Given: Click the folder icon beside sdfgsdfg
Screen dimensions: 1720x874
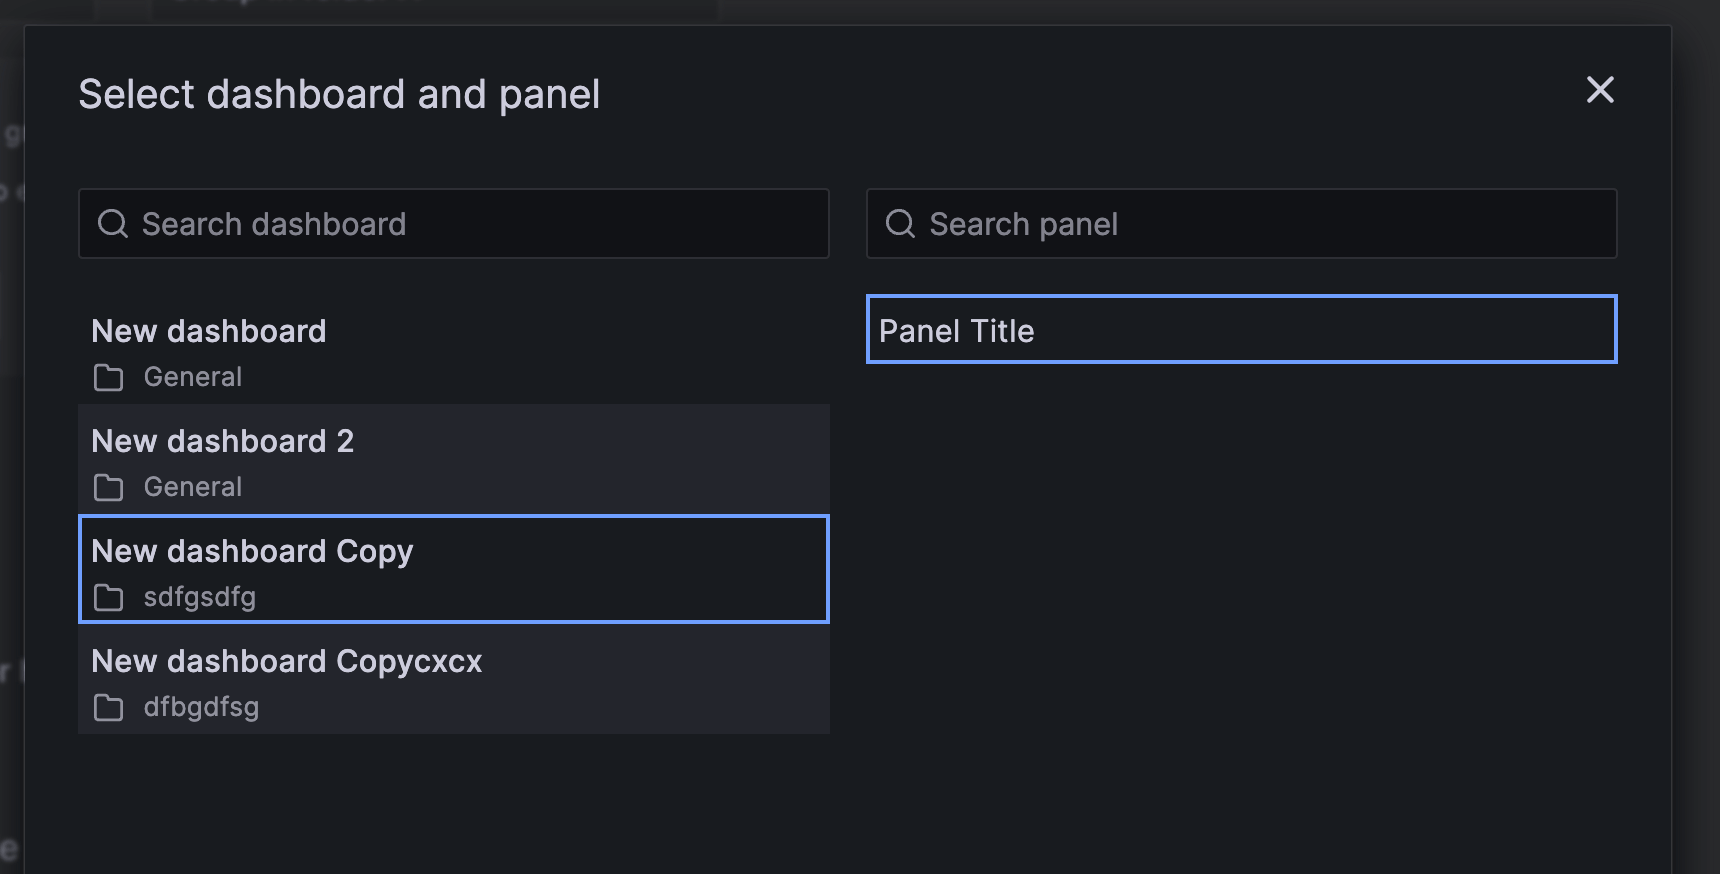Looking at the screenshot, I should (x=108, y=598).
